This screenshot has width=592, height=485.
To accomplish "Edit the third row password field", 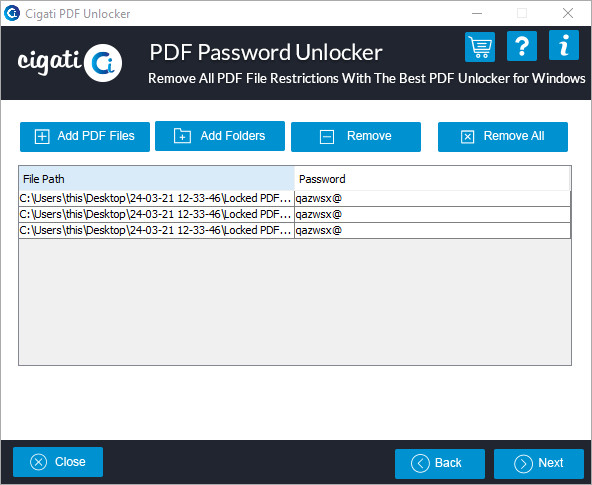I will [432, 231].
